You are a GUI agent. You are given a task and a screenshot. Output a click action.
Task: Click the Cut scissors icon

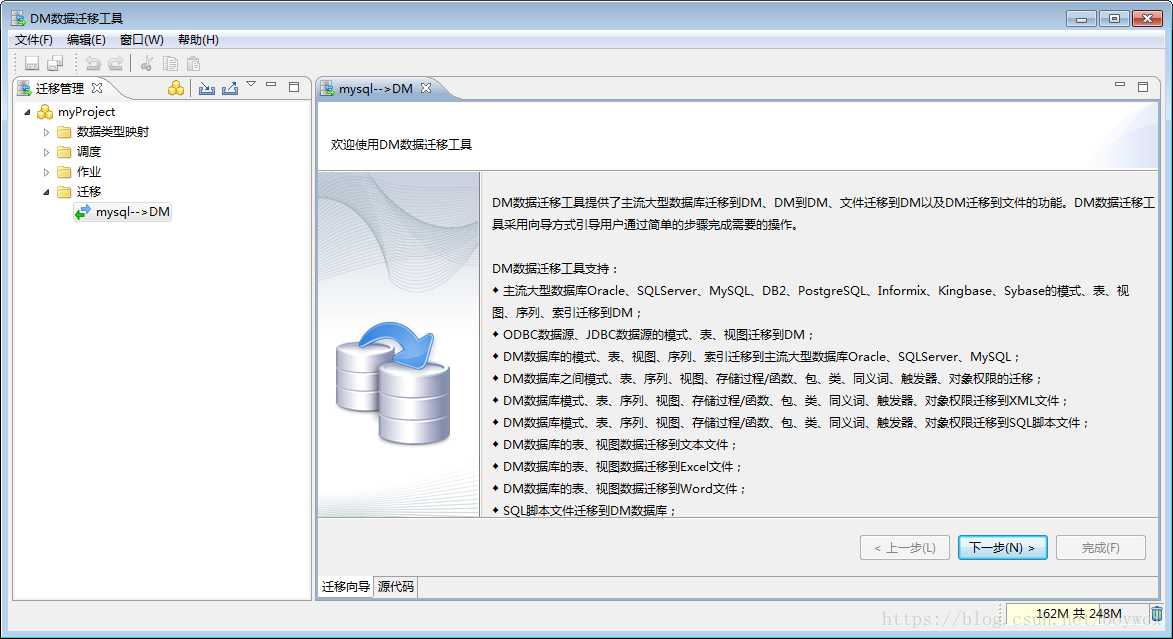(147, 64)
